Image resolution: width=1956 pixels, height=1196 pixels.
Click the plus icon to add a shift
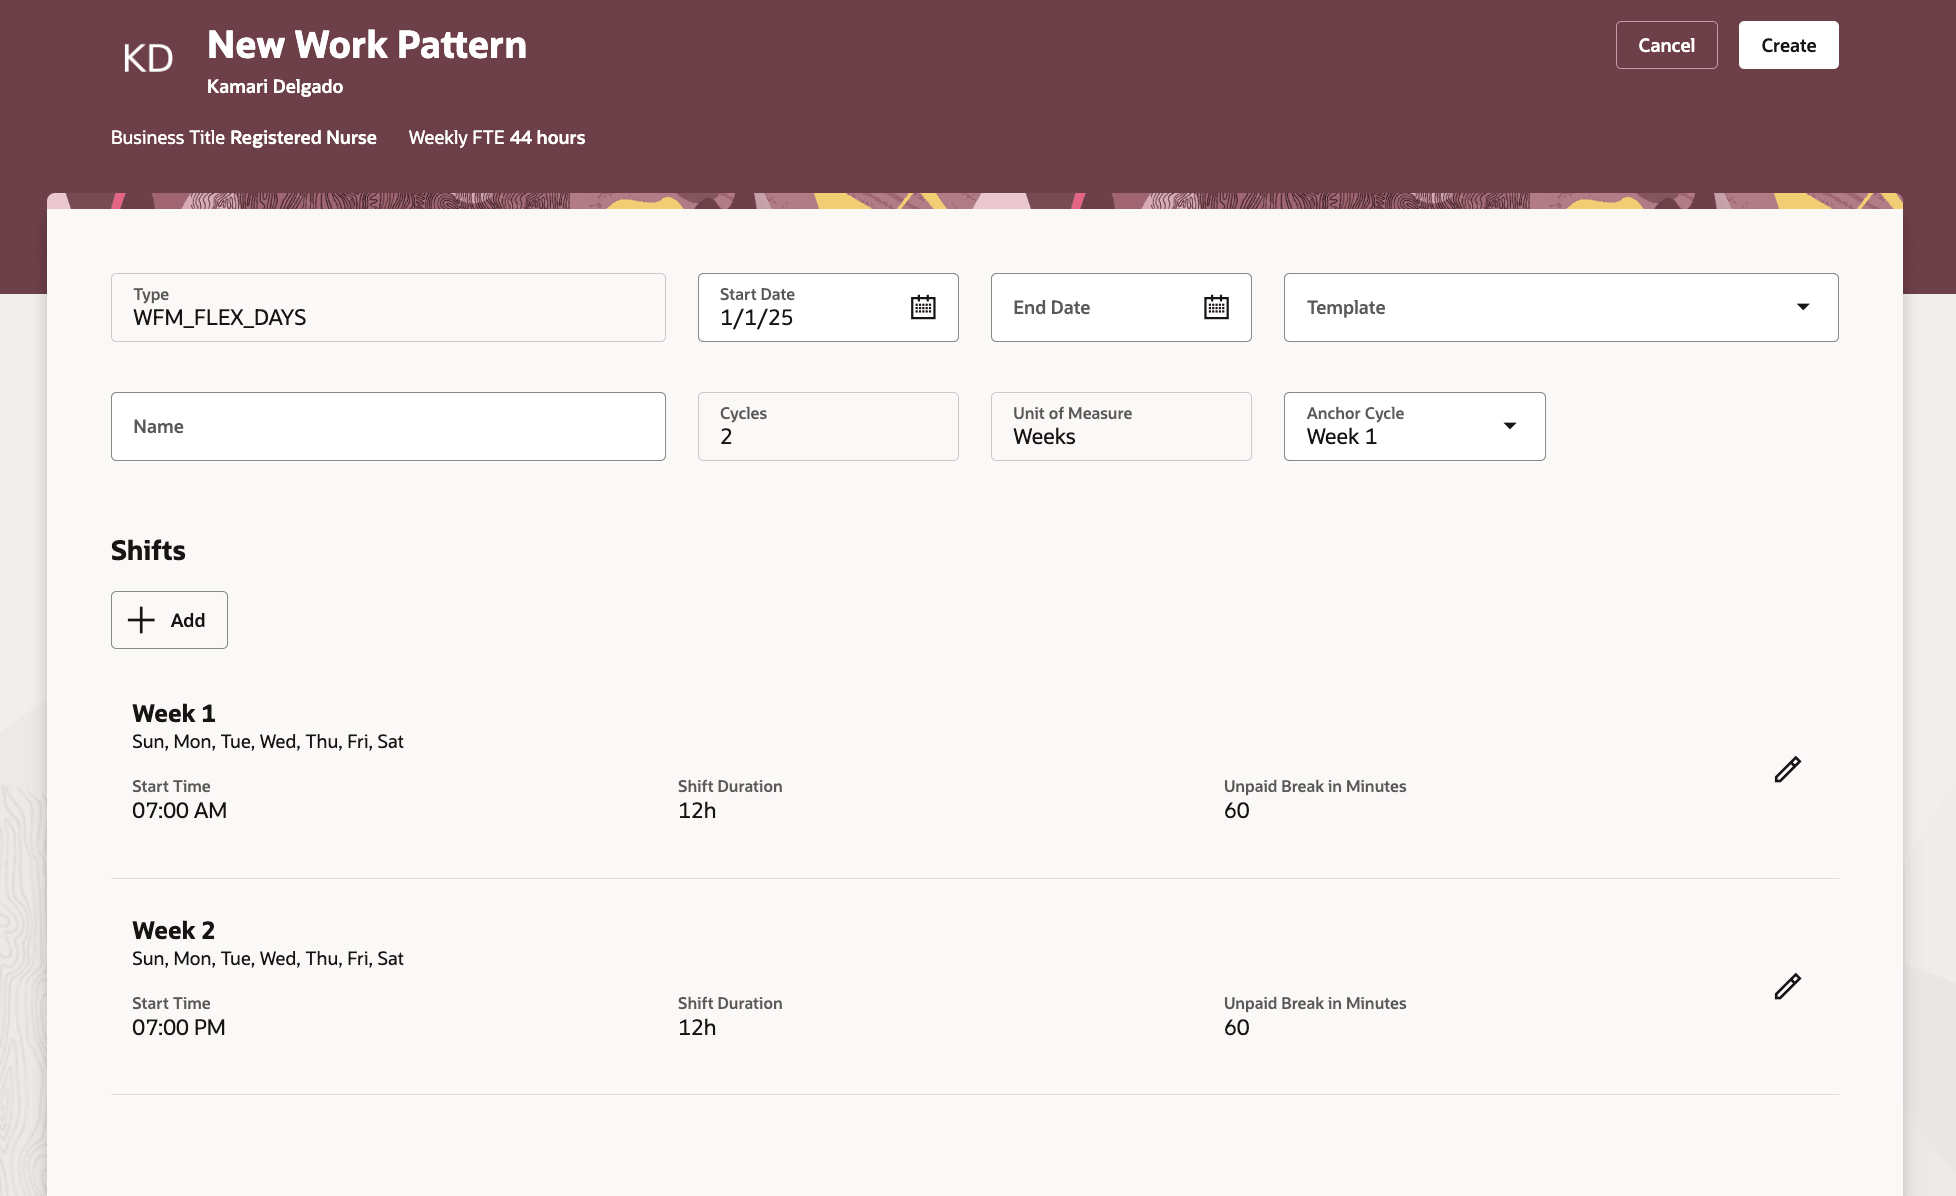[x=142, y=620]
